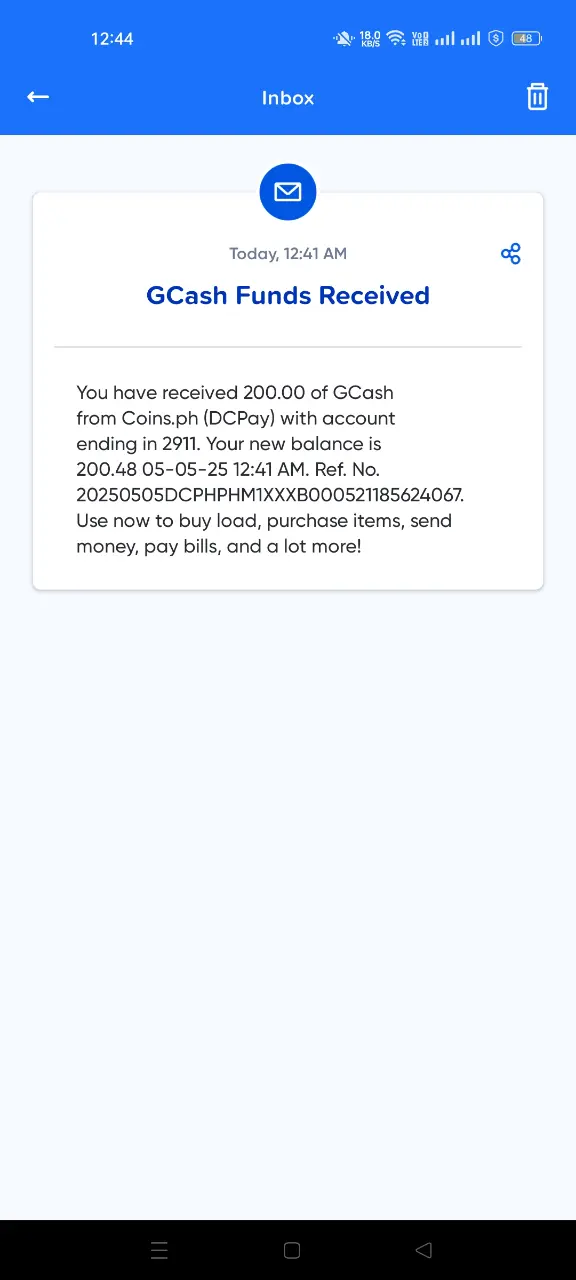Tap the Today, 12:41 AM timestamp
The width and height of the screenshot is (576, 1280).
point(288,254)
